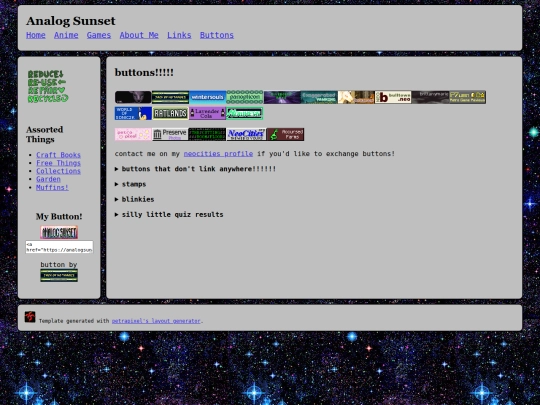
Task: Click the World of Sorcery button
Action: point(133,113)
